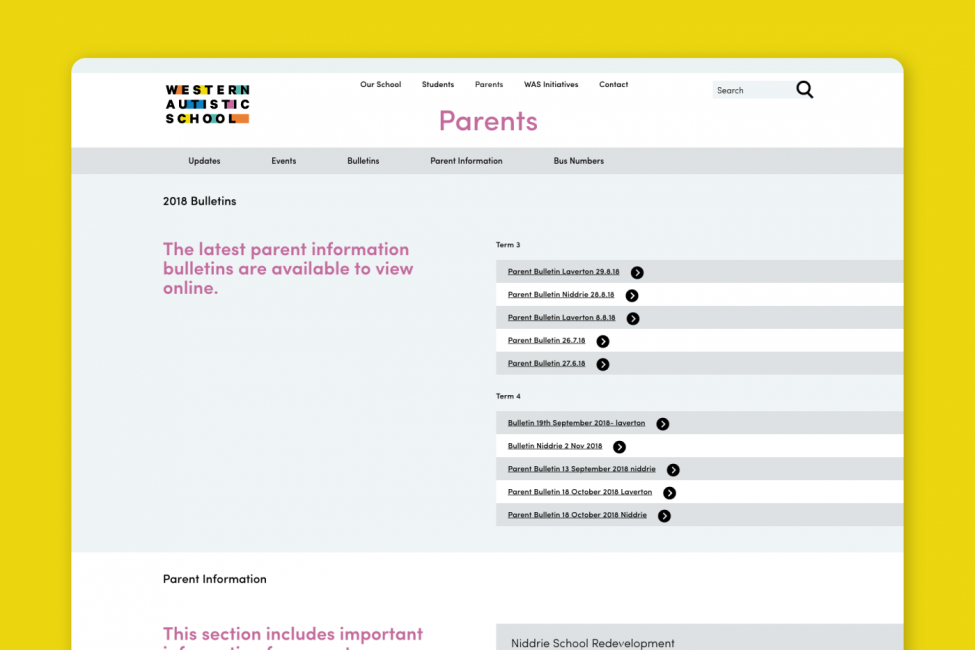The width and height of the screenshot is (975, 650).
Task: Click arrow icon beside Parent Bulletin 13 September 2018 niddrie
Action: pos(673,470)
